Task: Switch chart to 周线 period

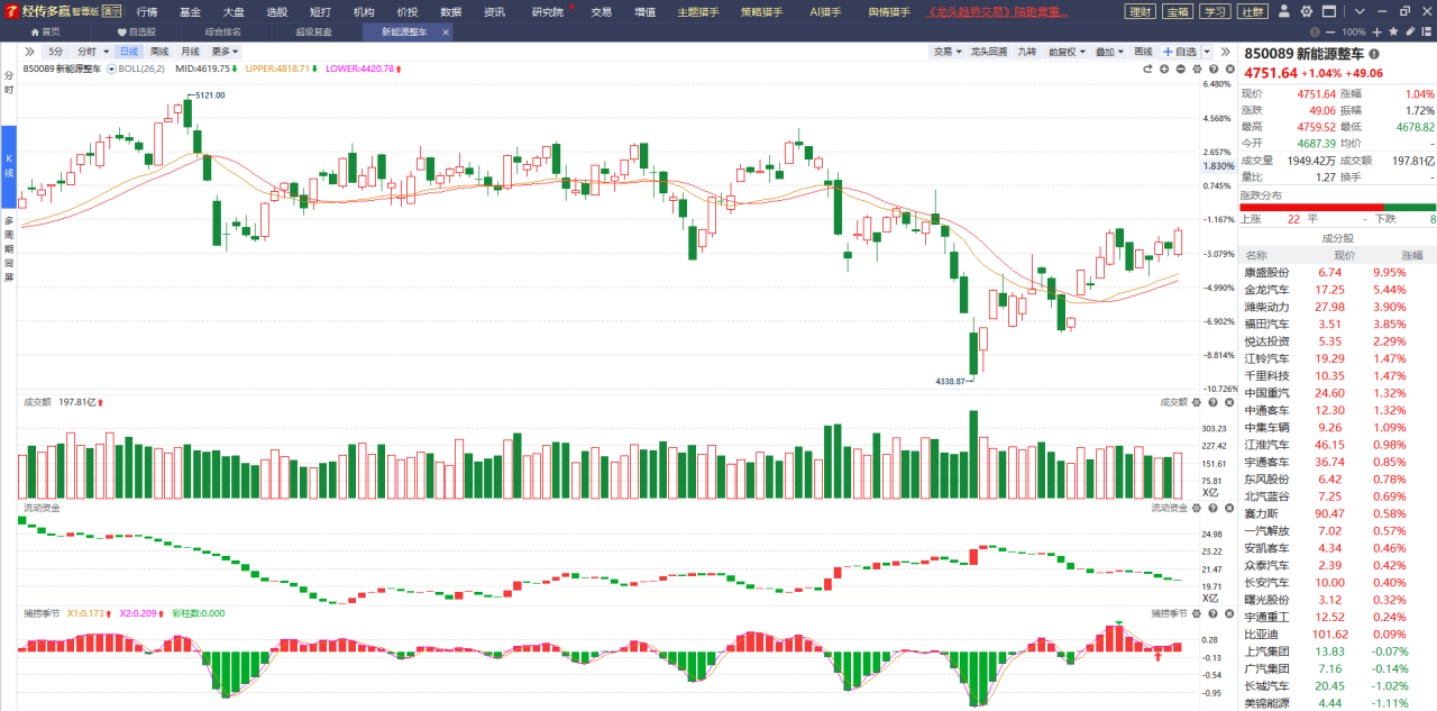Action: [159, 51]
